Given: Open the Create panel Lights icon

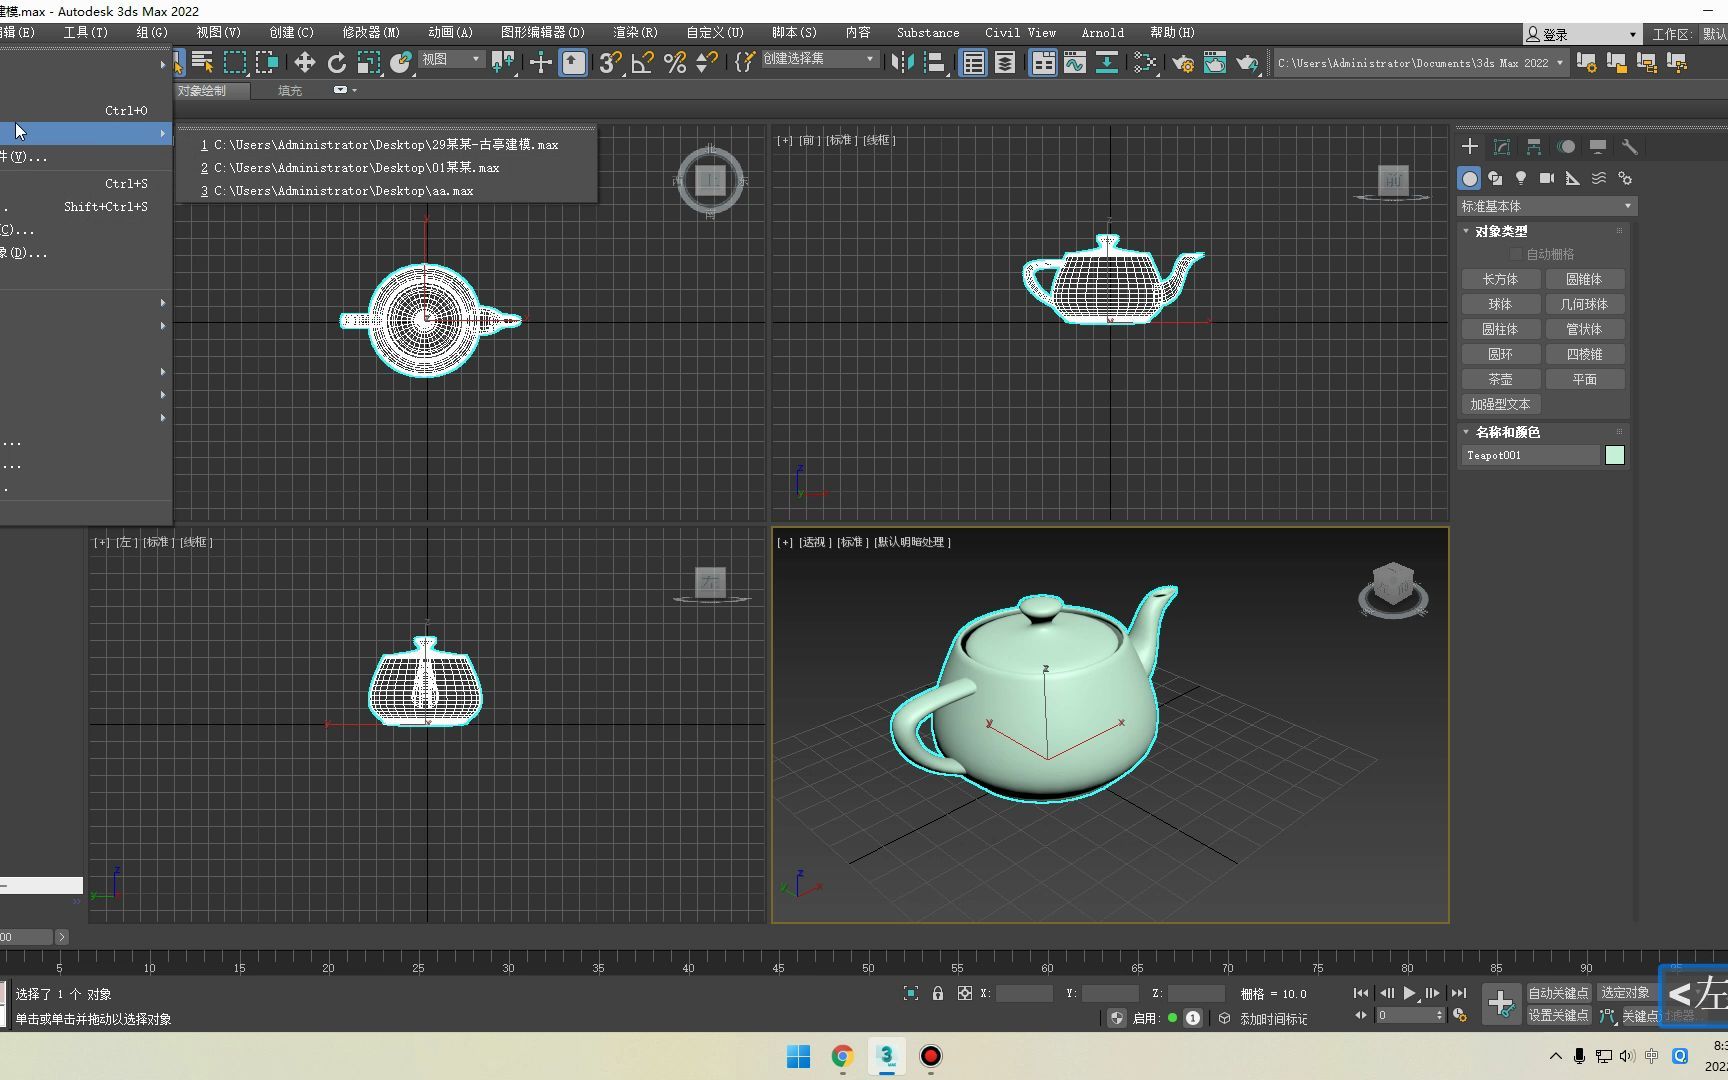Looking at the screenshot, I should coord(1521,179).
